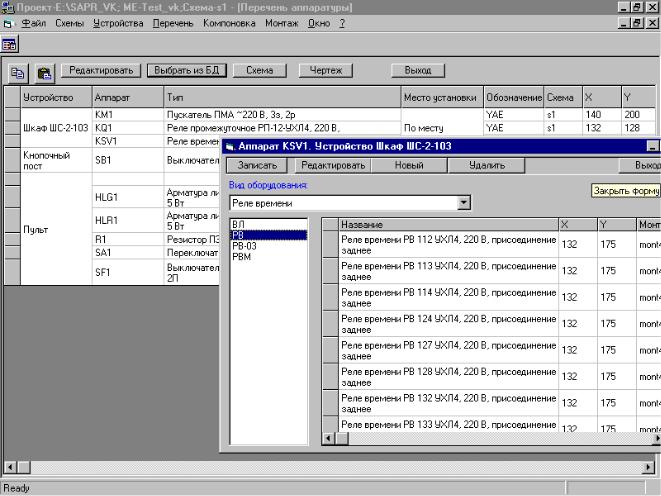
Task: Click the left arrow of the main horizontal scrollbar
Action: coord(10,467)
